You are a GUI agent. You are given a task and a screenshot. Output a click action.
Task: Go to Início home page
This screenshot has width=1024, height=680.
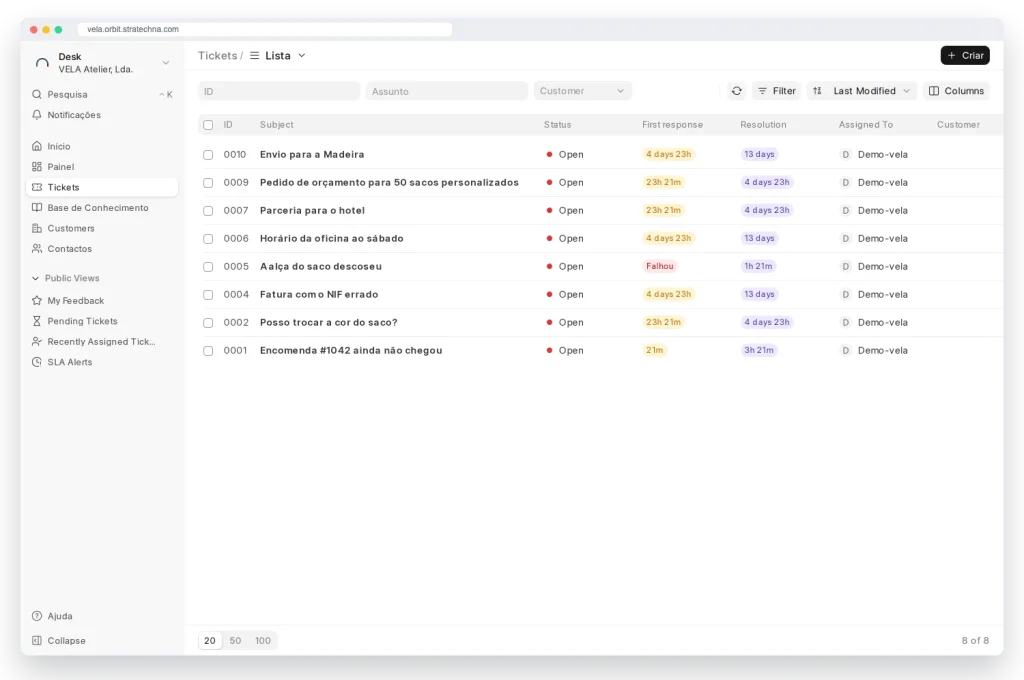[x=102, y=146]
